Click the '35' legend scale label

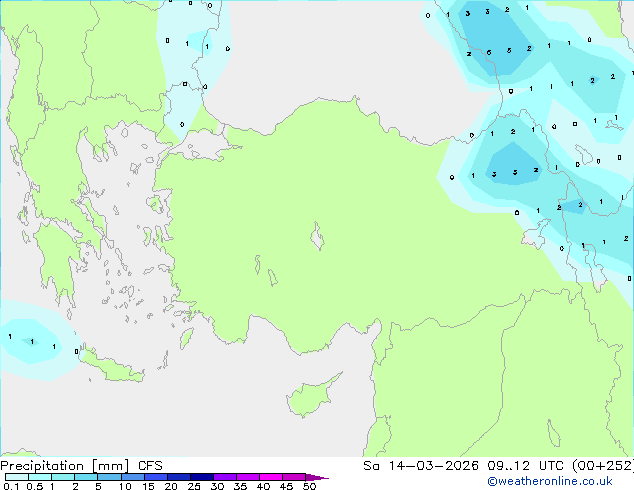[x=240, y=486]
